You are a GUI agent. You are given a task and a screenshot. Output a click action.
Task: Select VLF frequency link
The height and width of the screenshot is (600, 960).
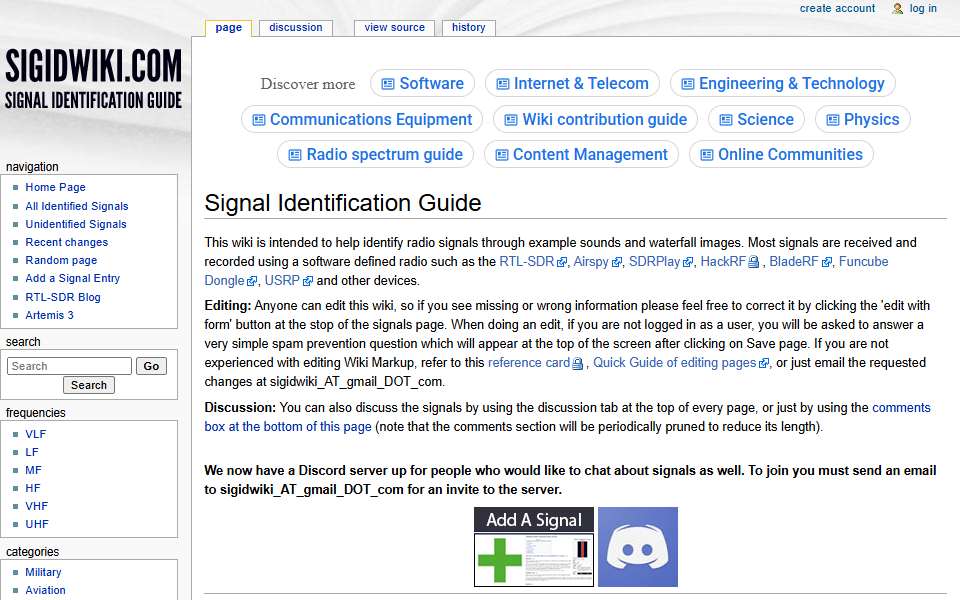click(x=36, y=434)
